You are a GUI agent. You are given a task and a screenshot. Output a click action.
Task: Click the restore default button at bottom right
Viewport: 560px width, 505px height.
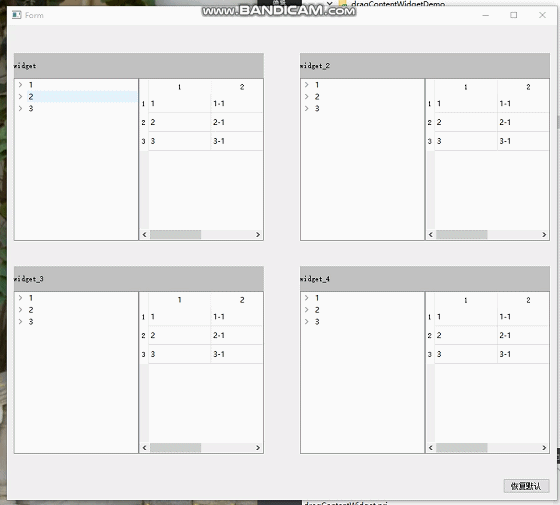click(526, 486)
